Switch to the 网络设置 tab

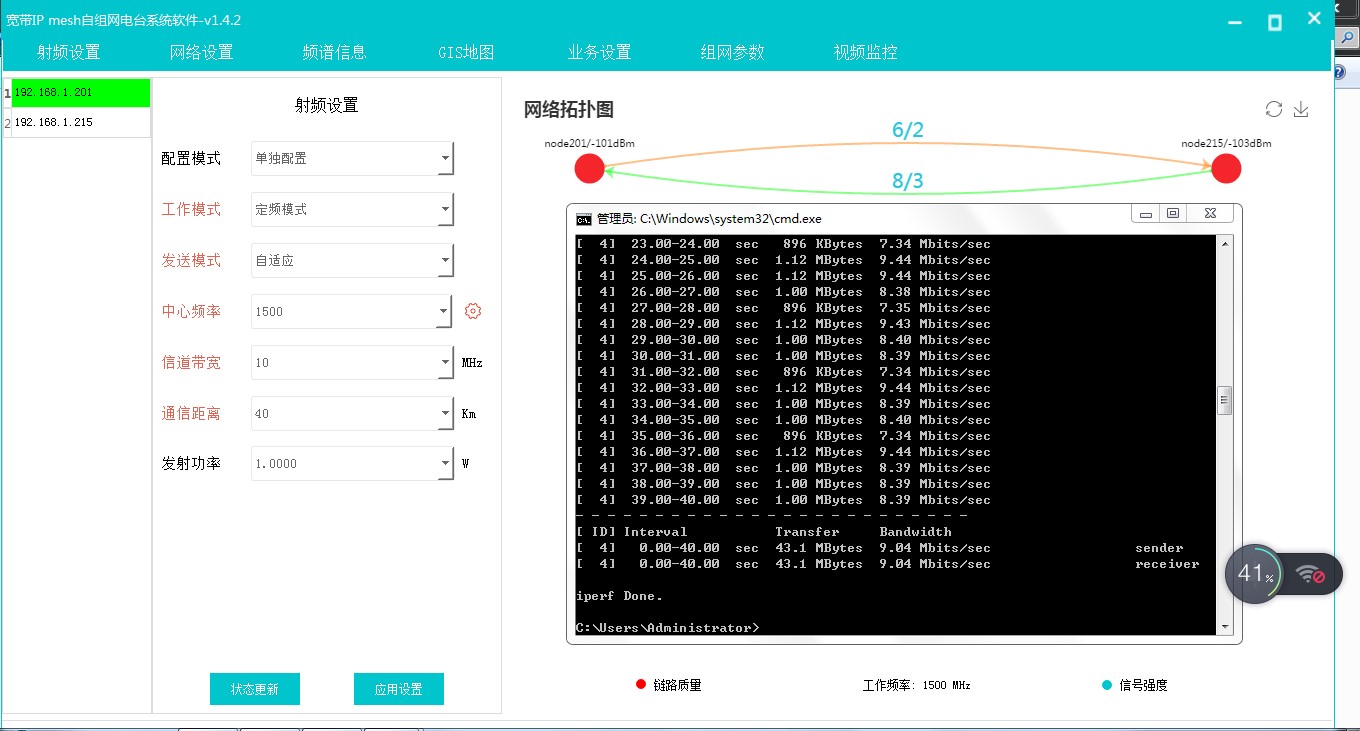(x=201, y=52)
